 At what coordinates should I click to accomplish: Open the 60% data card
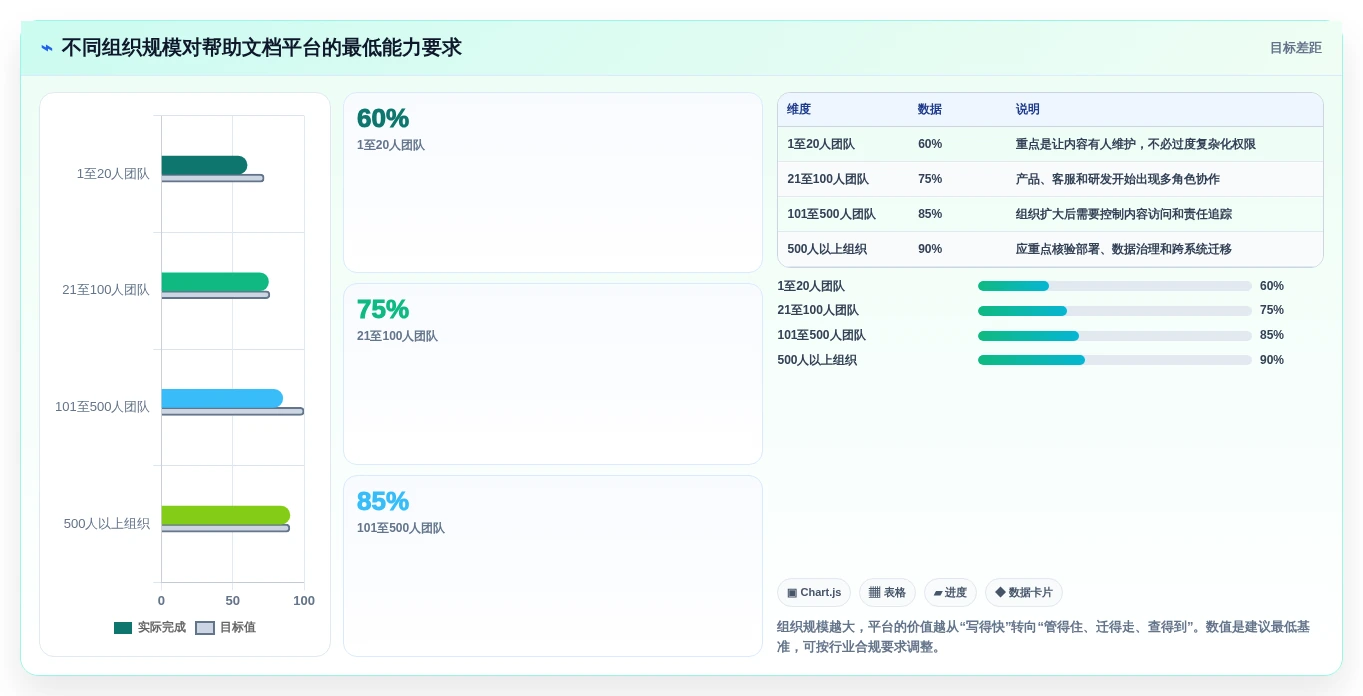coord(553,183)
